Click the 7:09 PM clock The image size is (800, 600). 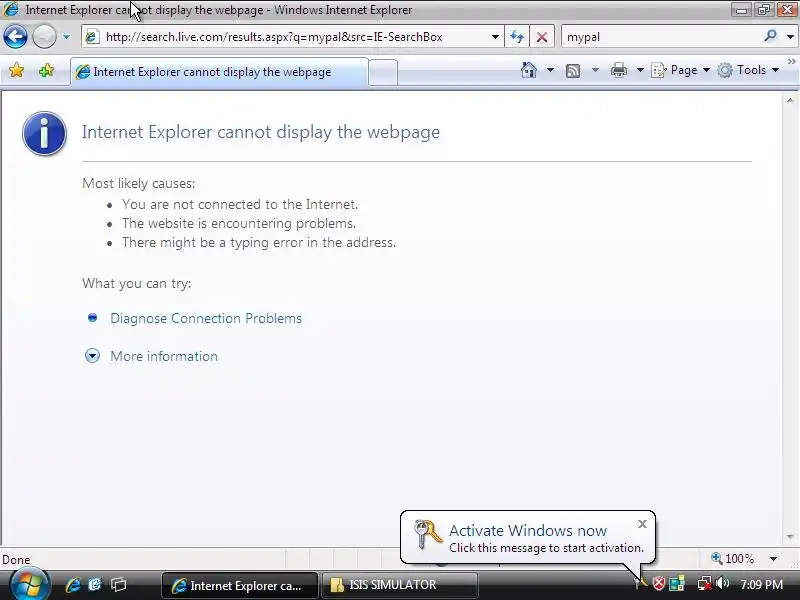click(x=762, y=584)
